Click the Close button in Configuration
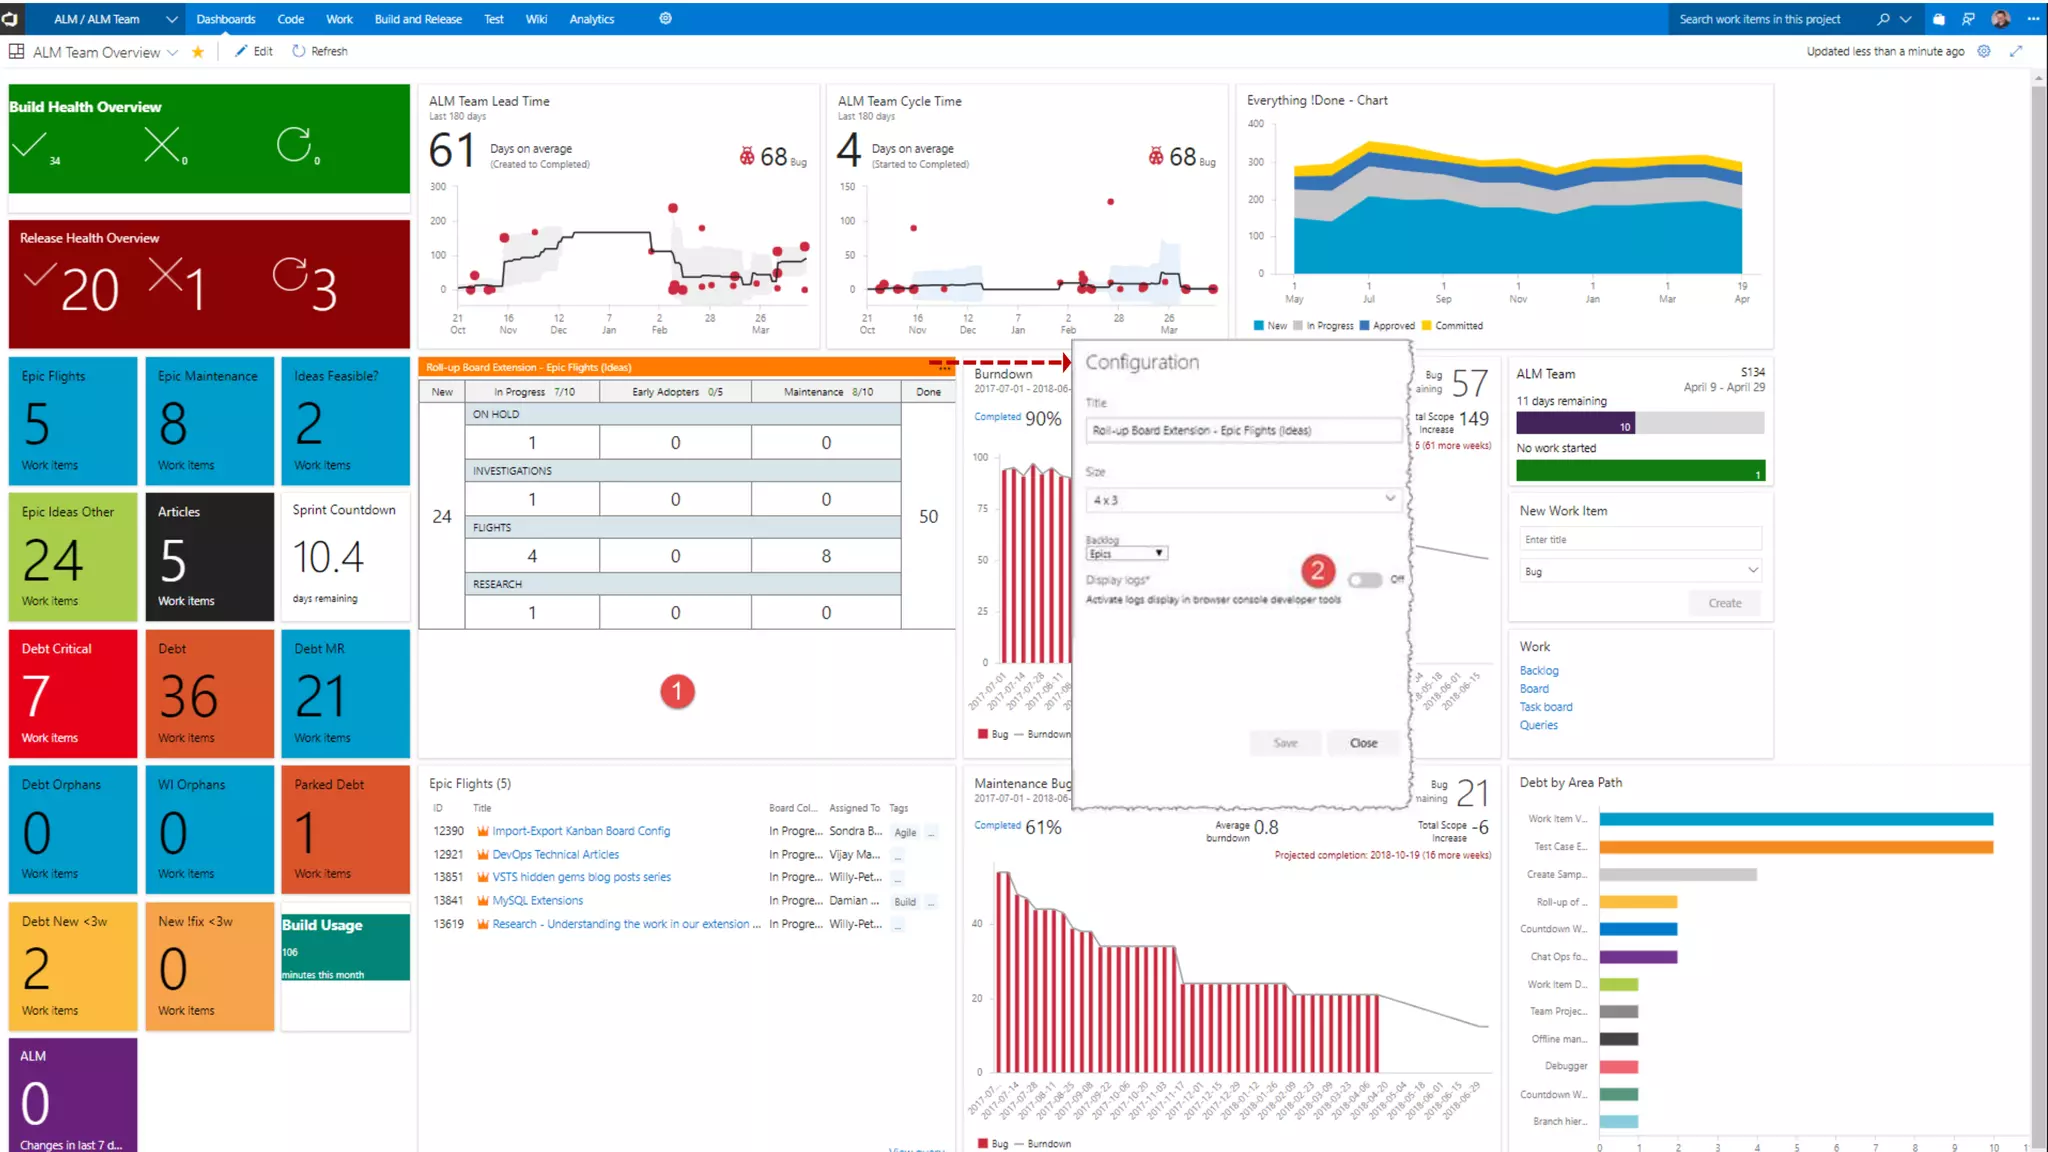2048x1152 pixels. (1363, 743)
